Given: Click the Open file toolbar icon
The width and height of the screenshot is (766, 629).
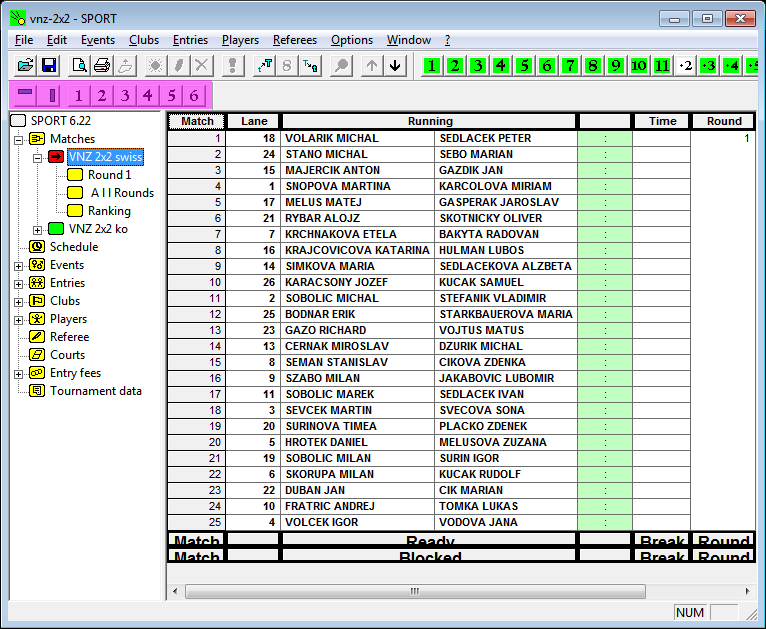Looking at the screenshot, I should (25, 66).
